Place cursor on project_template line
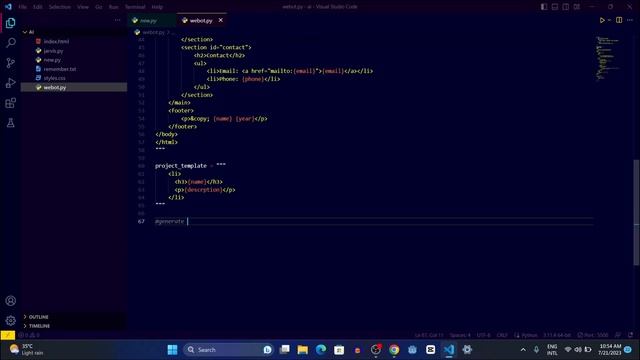 click(190, 166)
